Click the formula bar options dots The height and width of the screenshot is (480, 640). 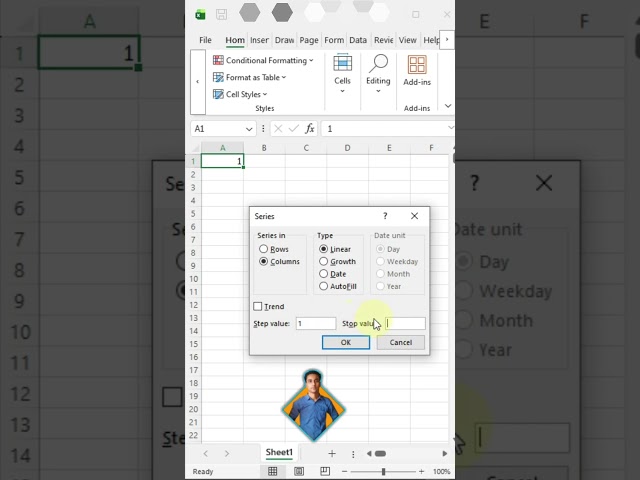263,129
